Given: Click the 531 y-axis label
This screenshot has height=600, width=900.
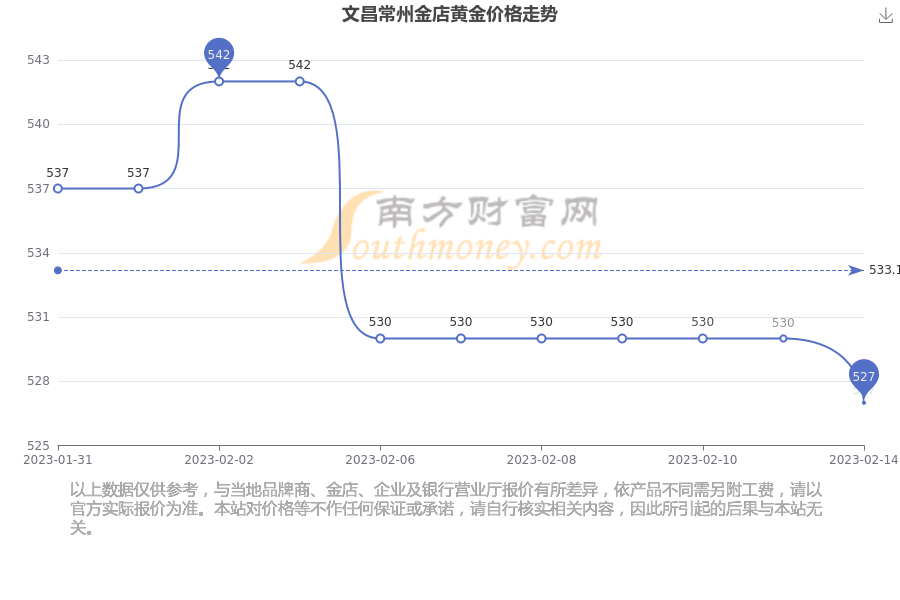Looking at the screenshot, I should (38, 317).
